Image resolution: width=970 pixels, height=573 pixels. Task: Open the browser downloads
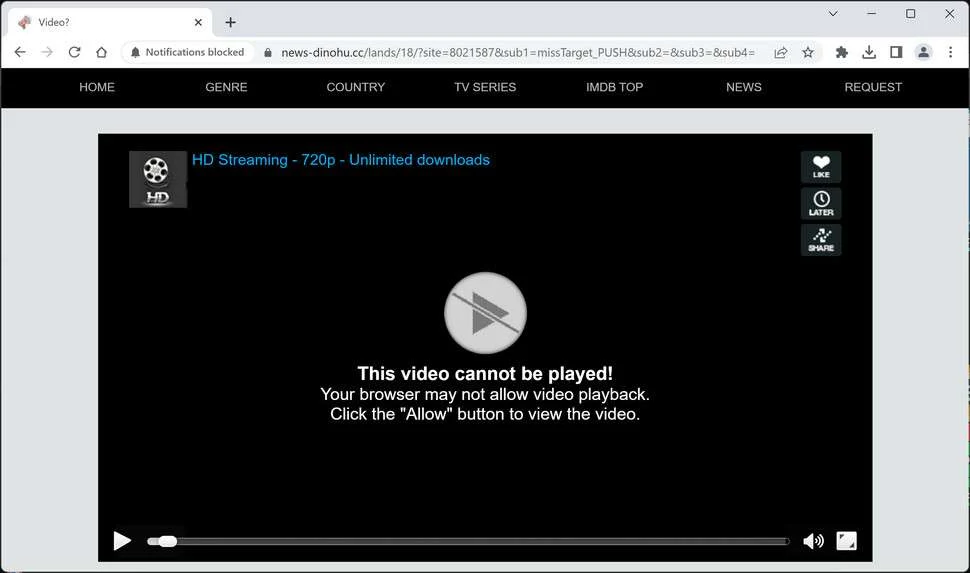[x=869, y=53]
